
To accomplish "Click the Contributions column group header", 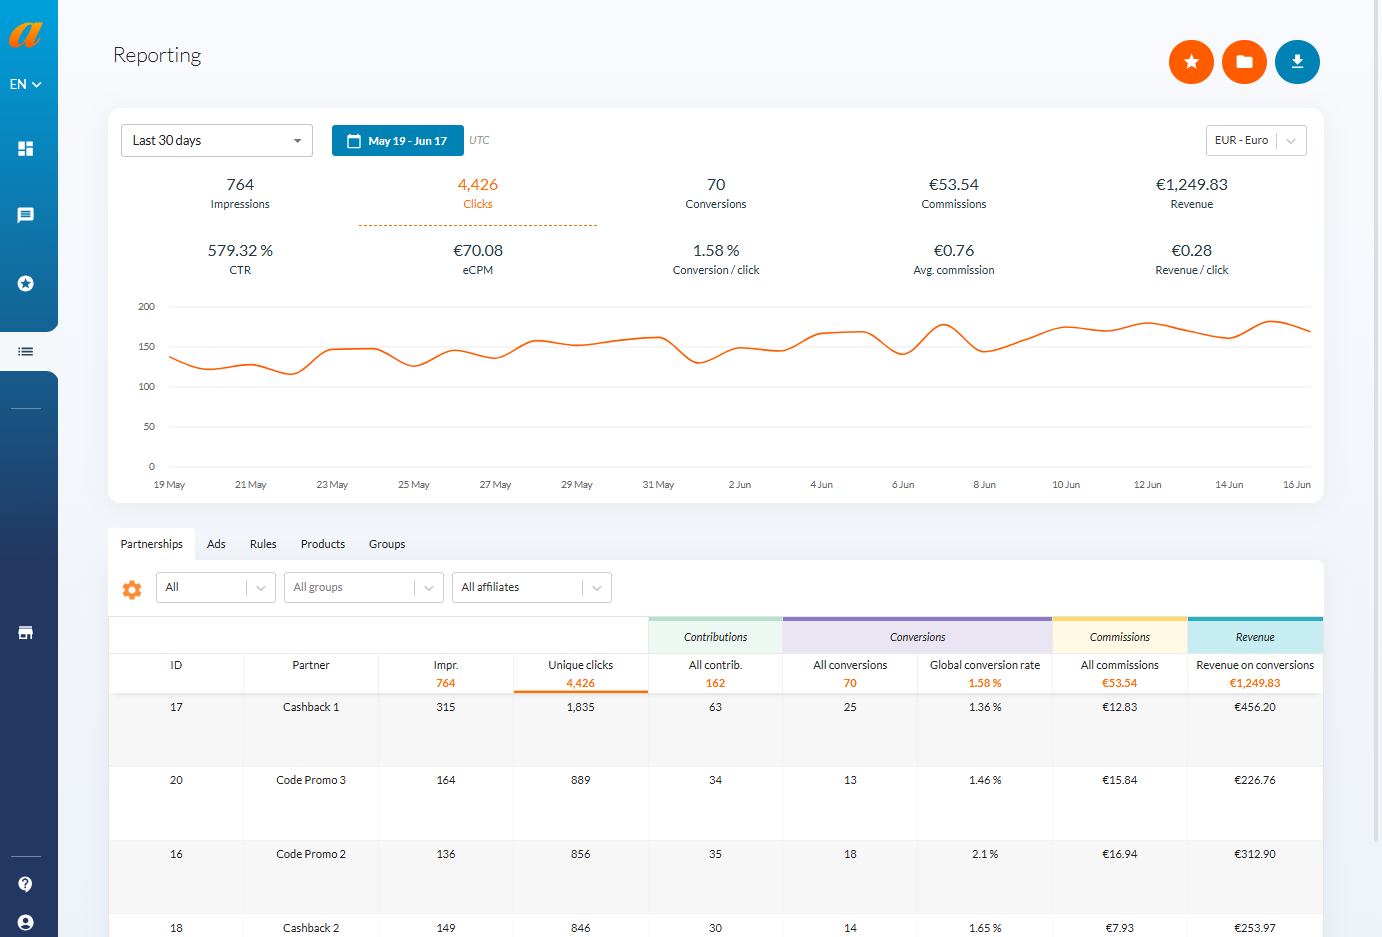I will click(x=715, y=637).
